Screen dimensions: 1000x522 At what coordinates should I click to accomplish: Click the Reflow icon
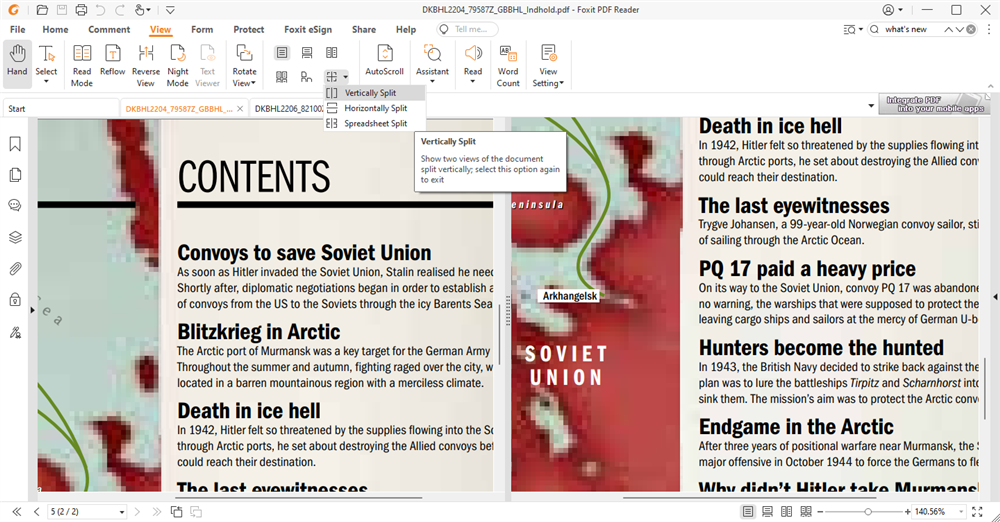pyautogui.click(x=113, y=63)
